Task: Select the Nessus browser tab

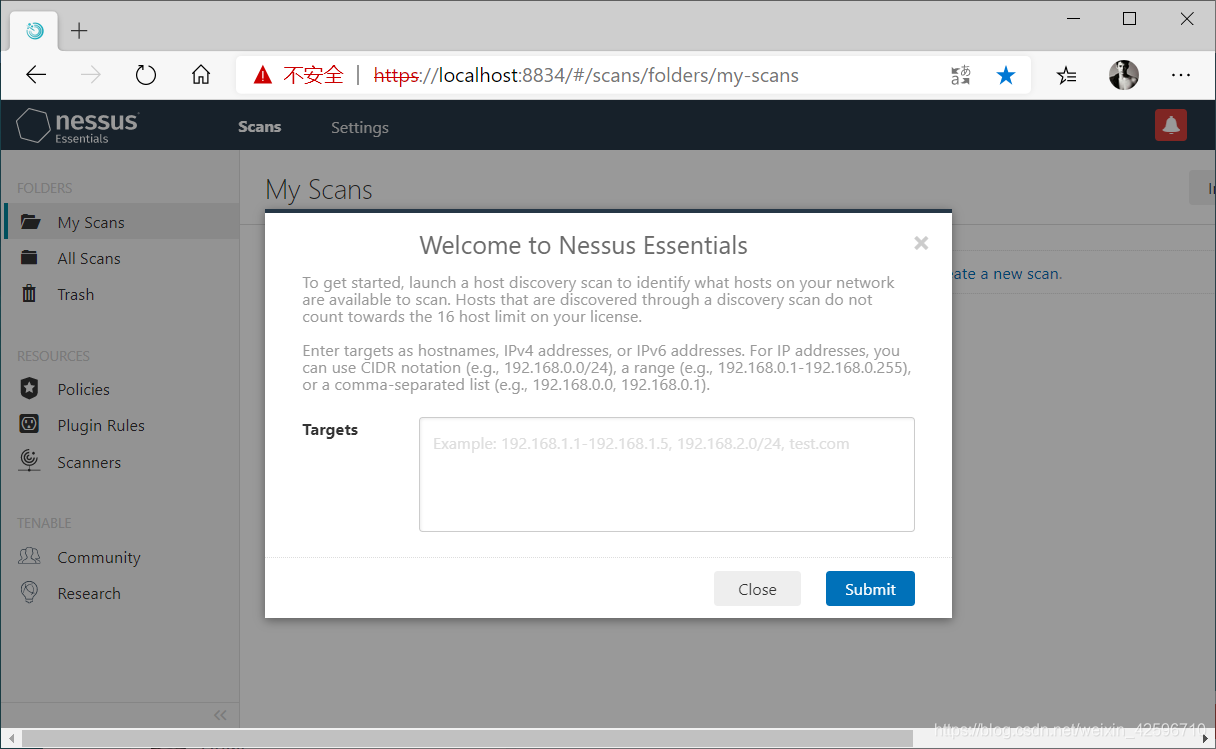Action: click(x=35, y=31)
